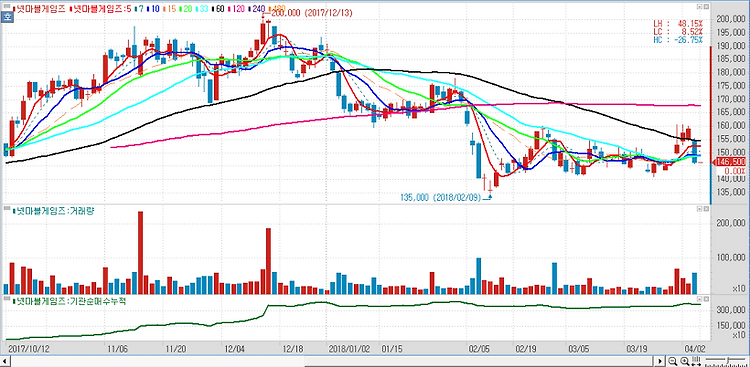Click the 03/05 date label
The image size is (750, 367).
(578, 348)
